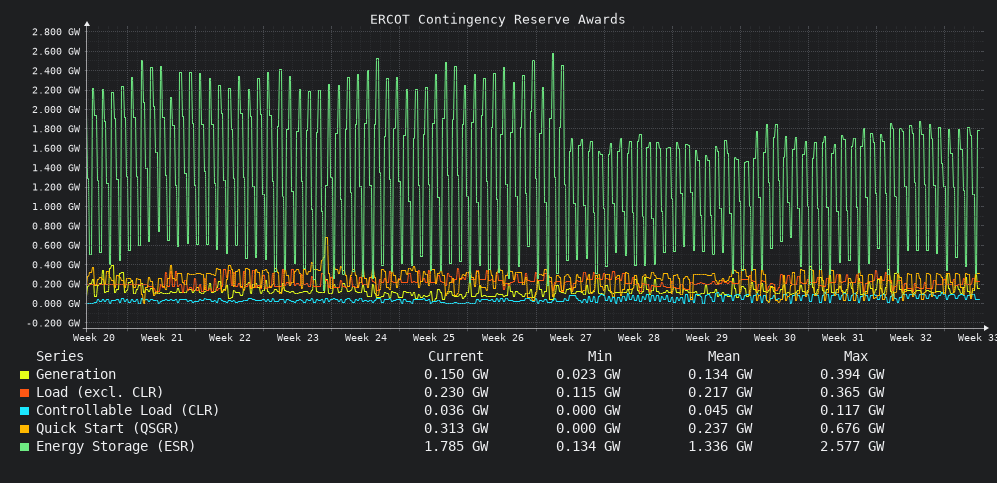997x483 pixels.
Task: Click the 2.400 GW y-axis label
Action: (x=55, y=71)
